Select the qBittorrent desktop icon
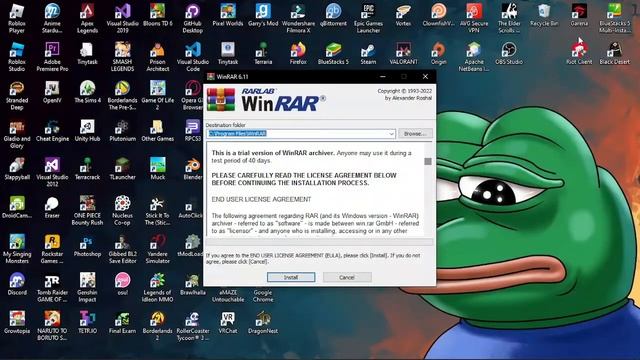Viewport: 640px width, 360px height. [333, 15]
